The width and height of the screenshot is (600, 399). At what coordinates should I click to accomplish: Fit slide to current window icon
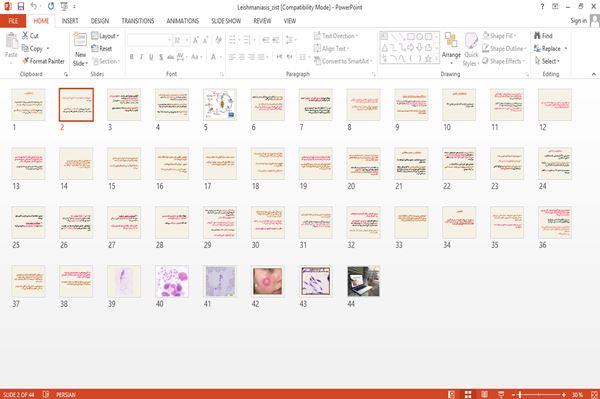[594, 394]
